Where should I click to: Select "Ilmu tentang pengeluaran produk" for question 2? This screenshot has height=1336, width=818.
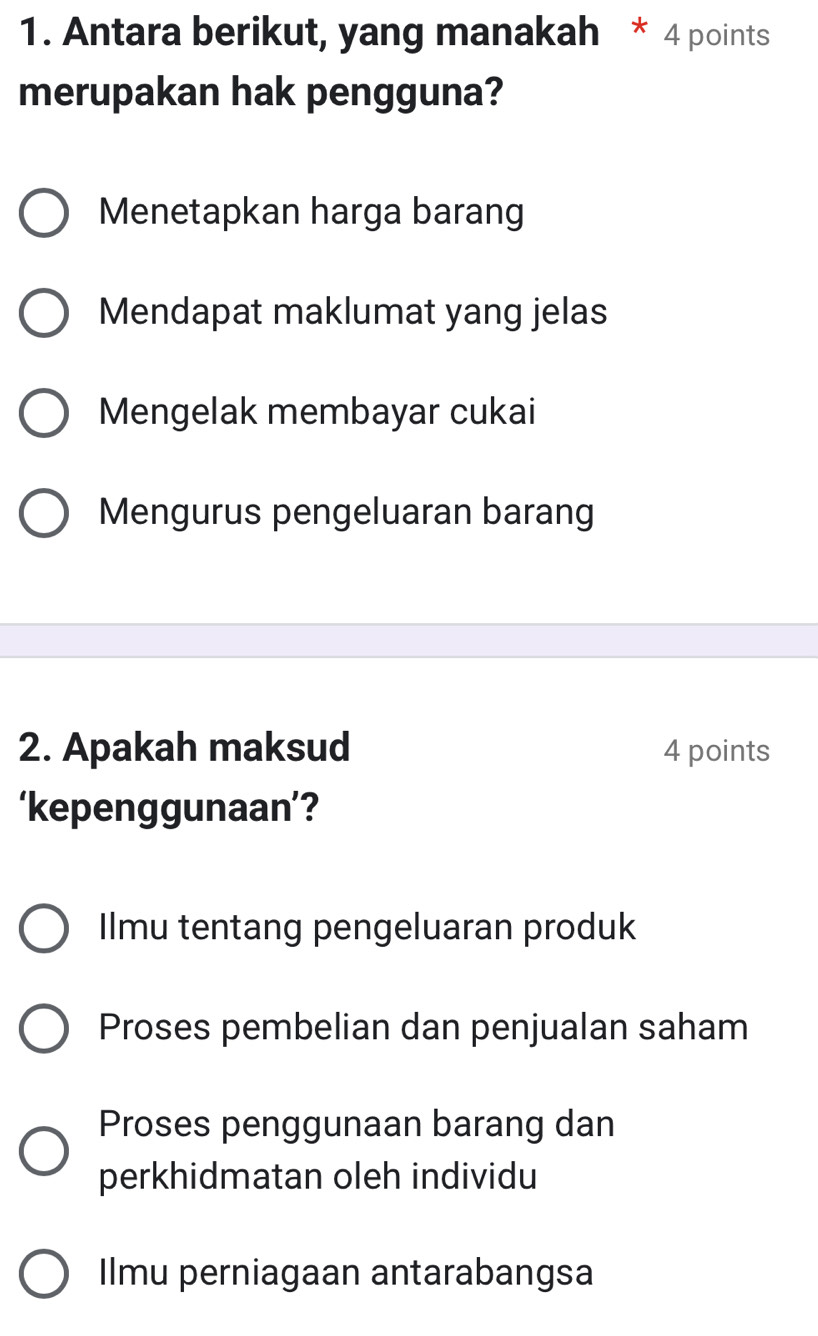pyautogui.click(x=42, y=928)
